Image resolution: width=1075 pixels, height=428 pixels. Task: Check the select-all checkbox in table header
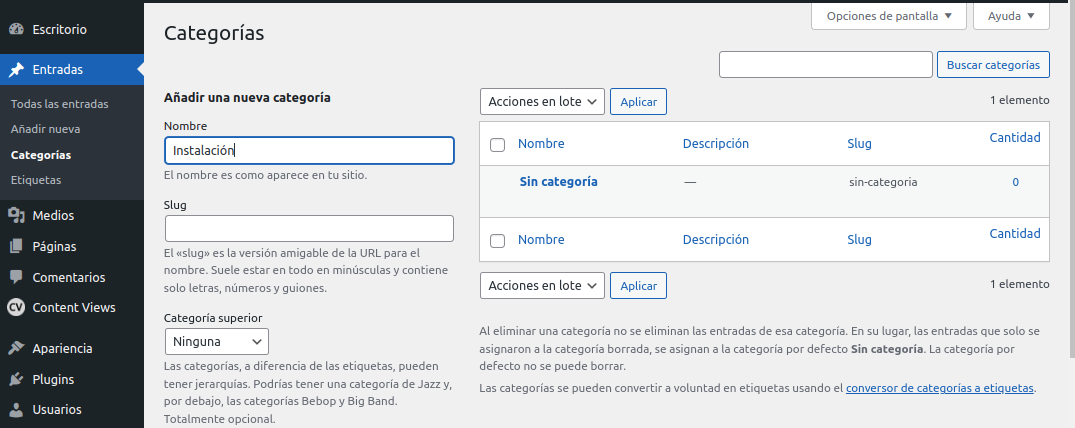tap(497, 145)
